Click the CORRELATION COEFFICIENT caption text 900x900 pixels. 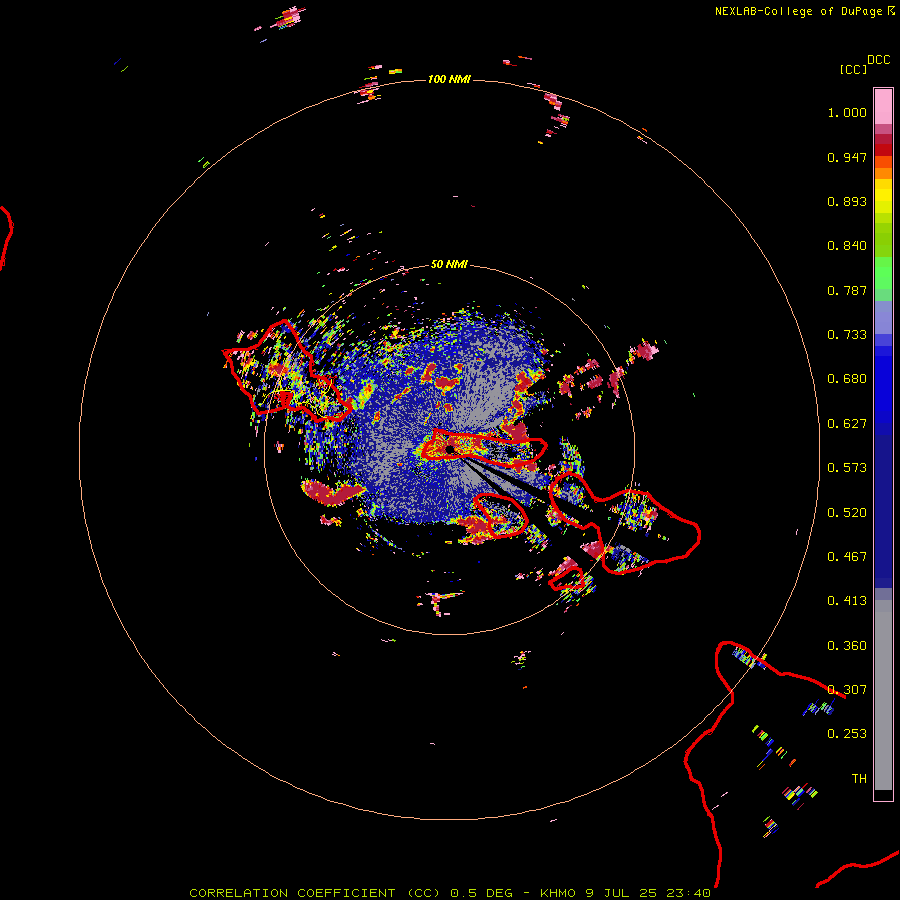(x=292, y=893)
